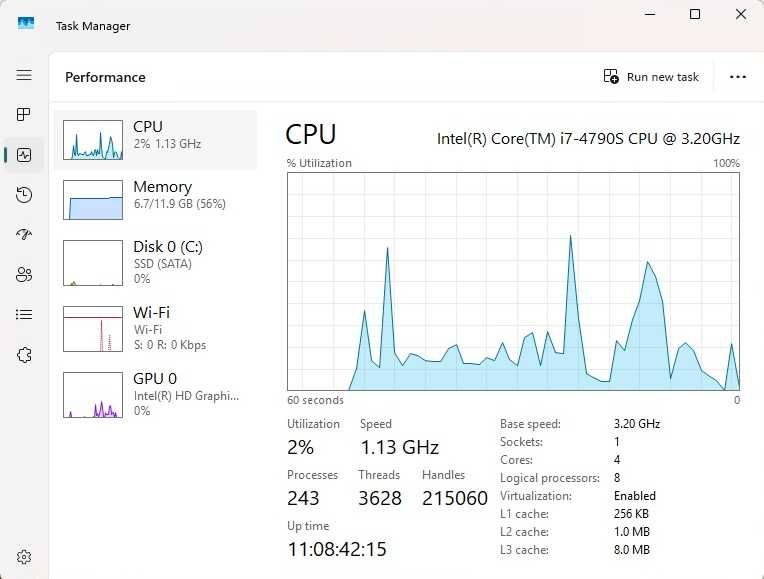Open the Users page icon
The width and height of the screenshot is (764, 579).
(24, 275)
